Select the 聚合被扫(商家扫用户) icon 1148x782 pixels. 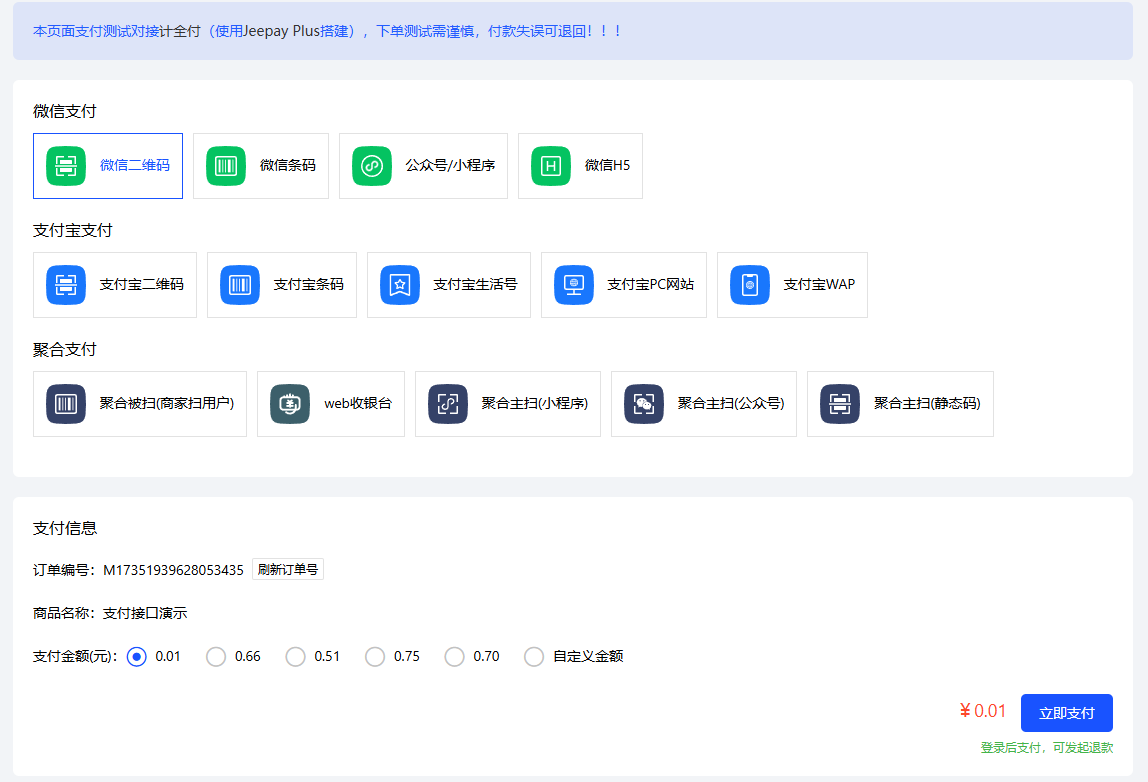point(66,404)
